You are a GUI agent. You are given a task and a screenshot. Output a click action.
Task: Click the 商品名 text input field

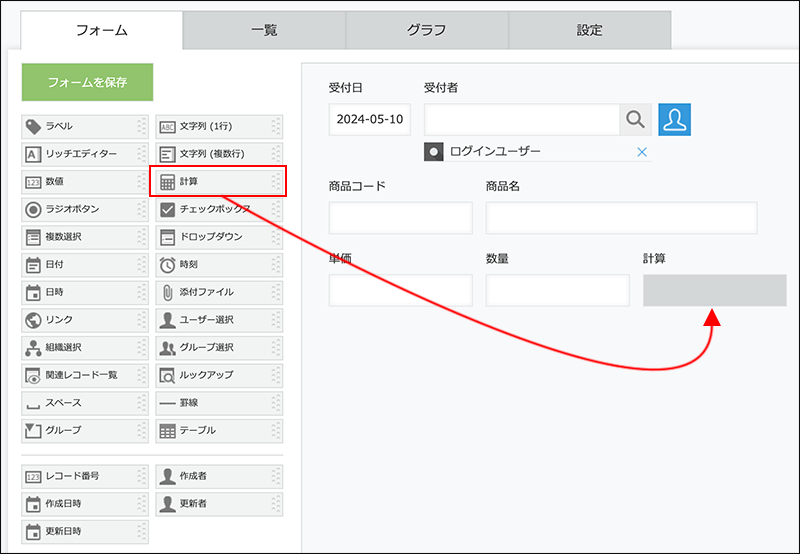coord(621,218)
